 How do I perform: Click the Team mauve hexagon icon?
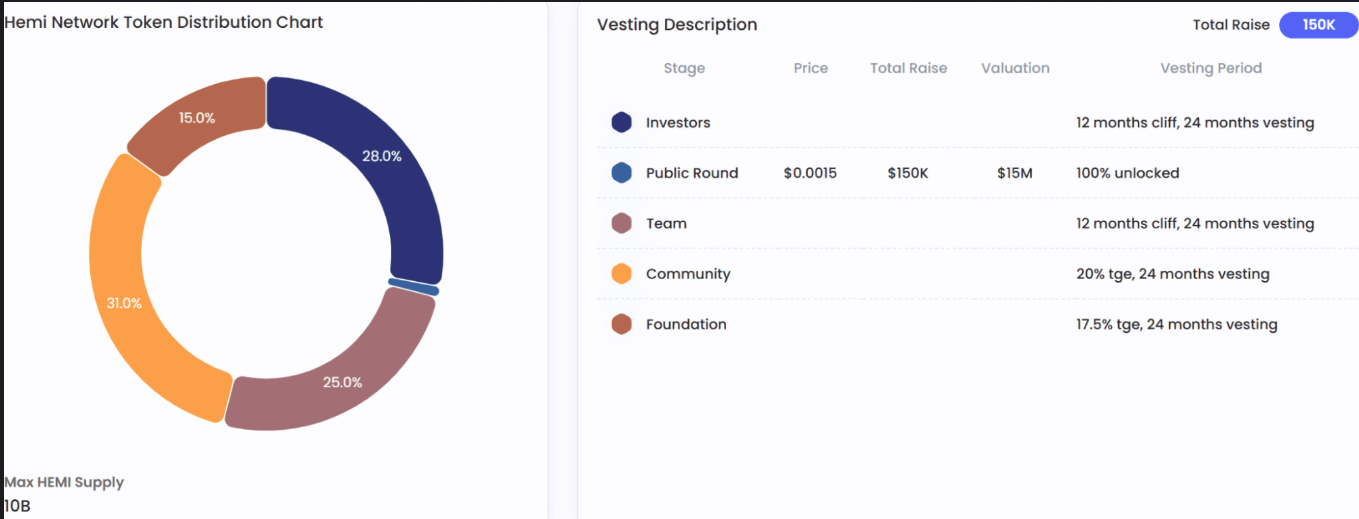pyautogui.click(x=621, y=223)
